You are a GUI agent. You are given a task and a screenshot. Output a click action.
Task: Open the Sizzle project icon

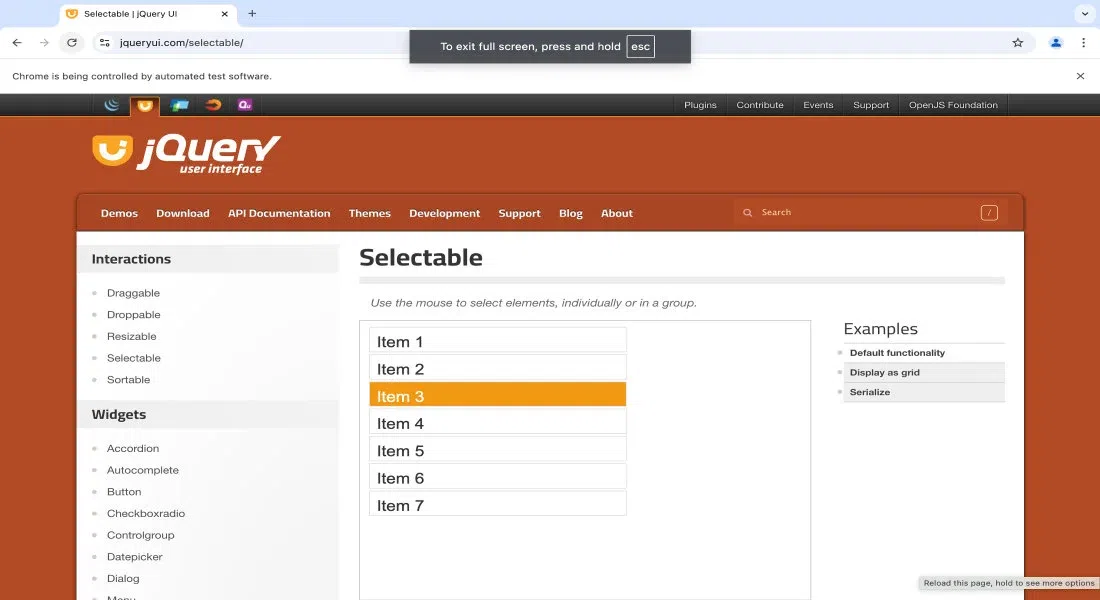pos(213,105)
